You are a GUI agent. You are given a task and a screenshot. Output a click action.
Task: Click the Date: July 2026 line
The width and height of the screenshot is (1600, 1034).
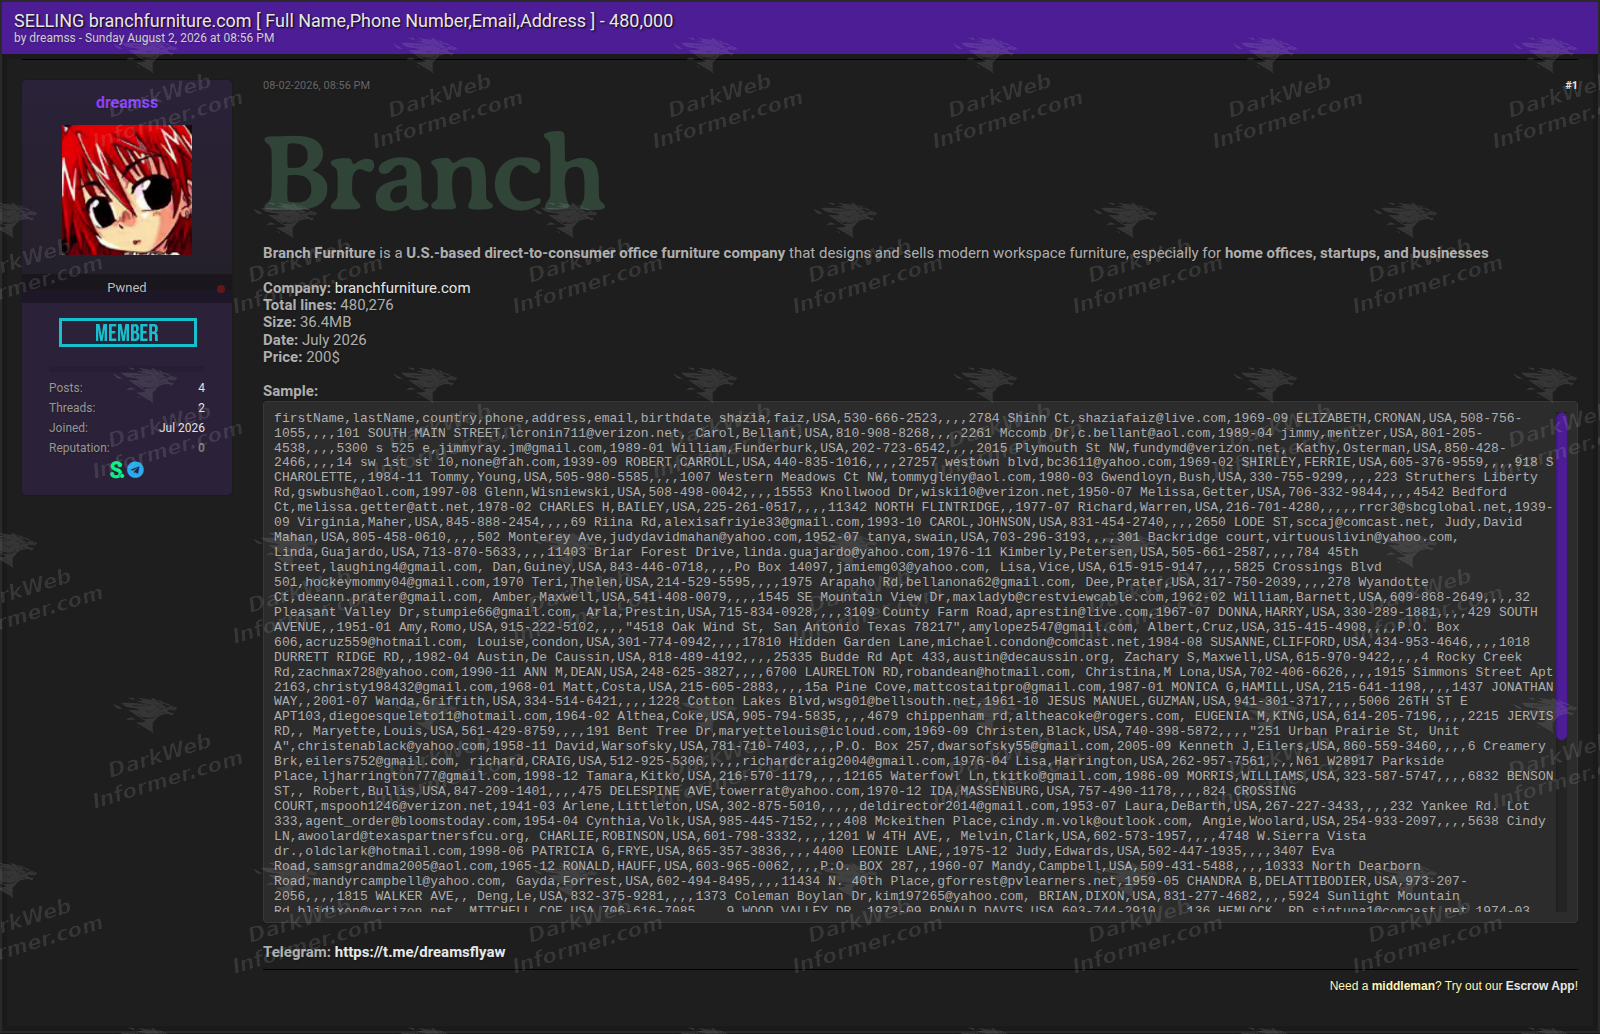tap(314, 340)
